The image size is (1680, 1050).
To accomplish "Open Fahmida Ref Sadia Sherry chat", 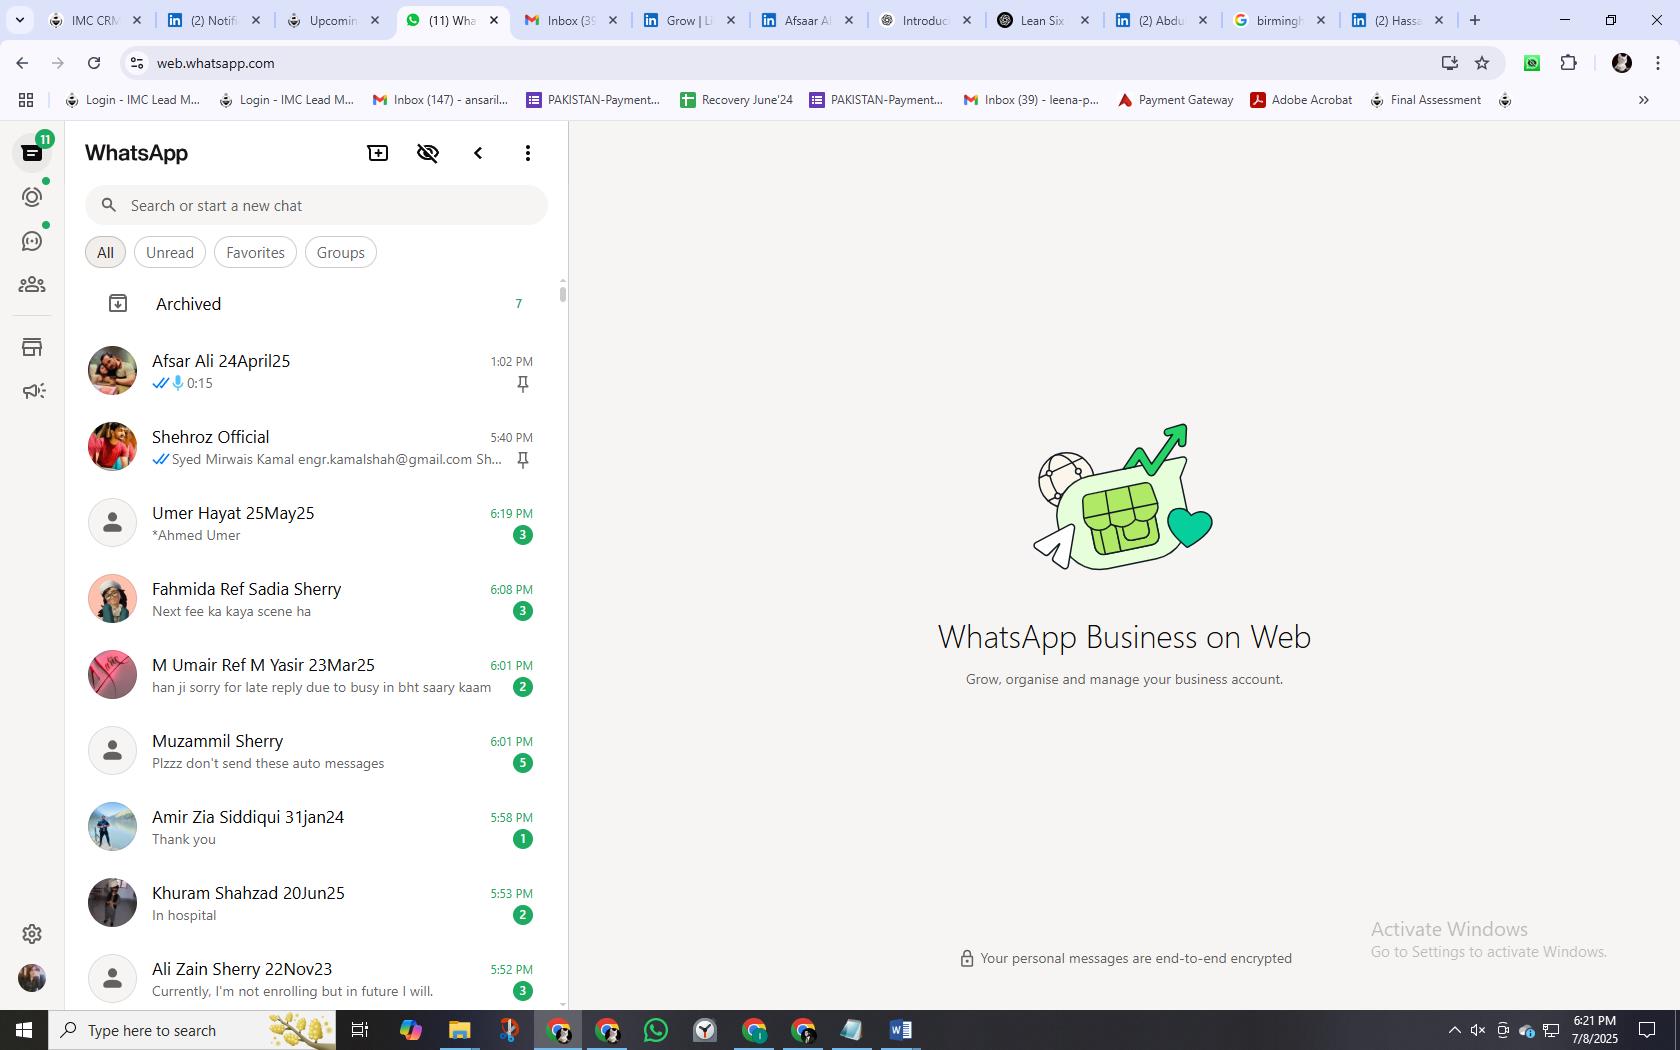I will (316, 599).
